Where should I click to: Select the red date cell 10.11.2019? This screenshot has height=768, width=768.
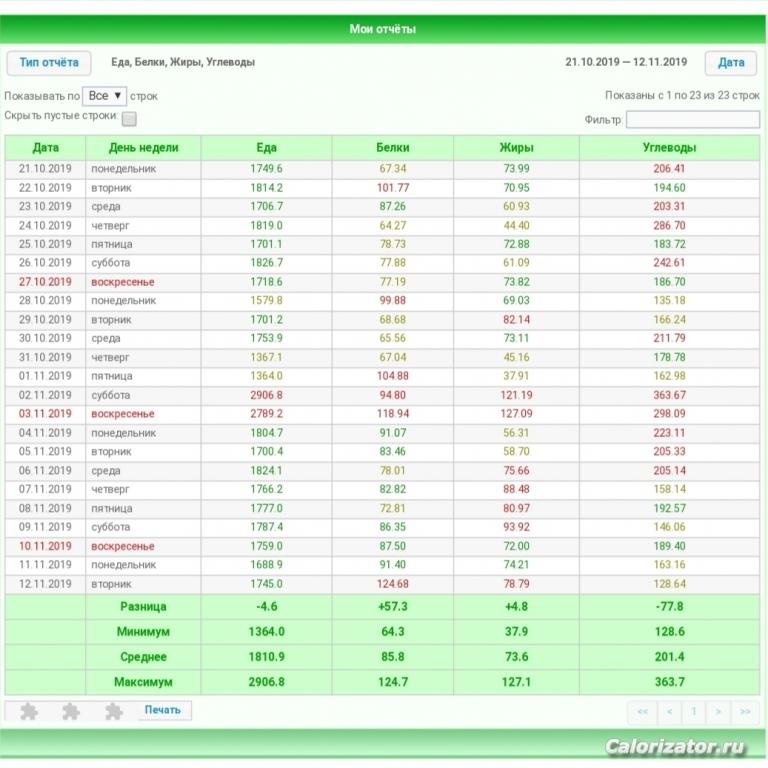pos(45,546)
